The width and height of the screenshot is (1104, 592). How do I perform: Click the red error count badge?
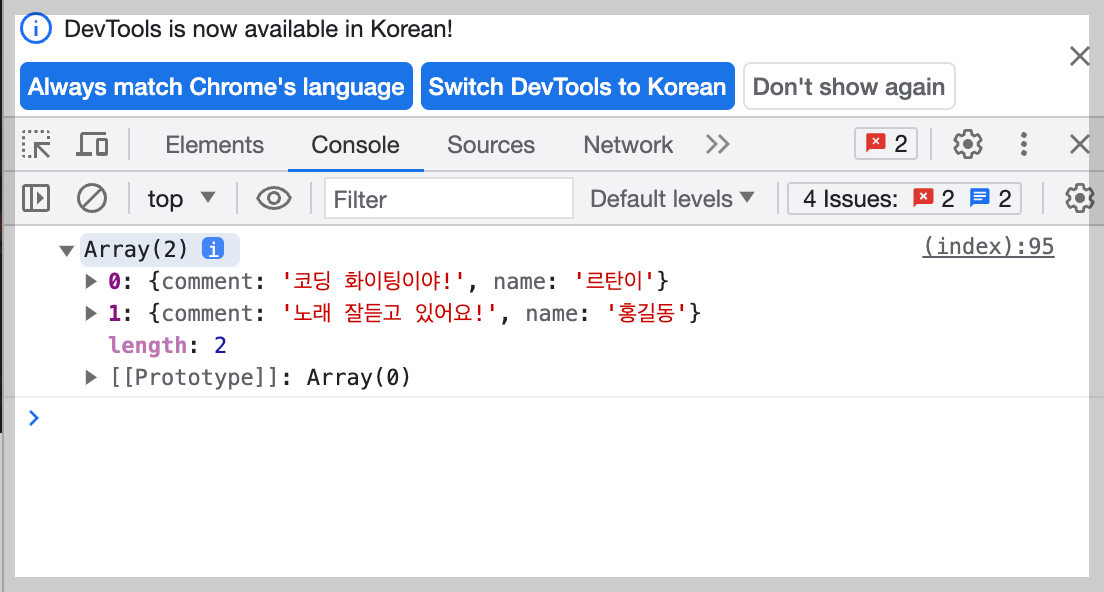pyautogui.click(x=886, y=144)
